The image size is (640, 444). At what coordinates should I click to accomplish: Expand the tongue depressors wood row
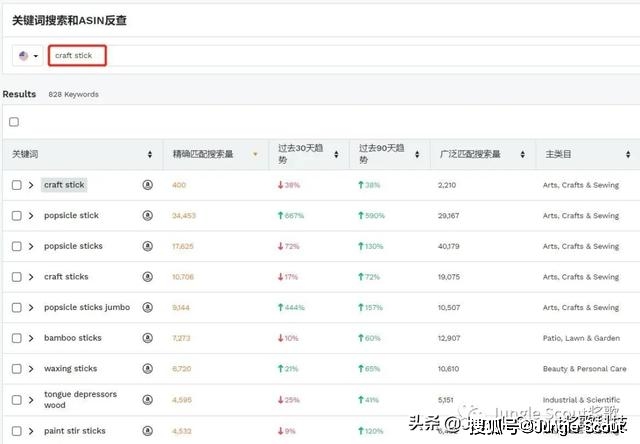(x=31, y=400)
